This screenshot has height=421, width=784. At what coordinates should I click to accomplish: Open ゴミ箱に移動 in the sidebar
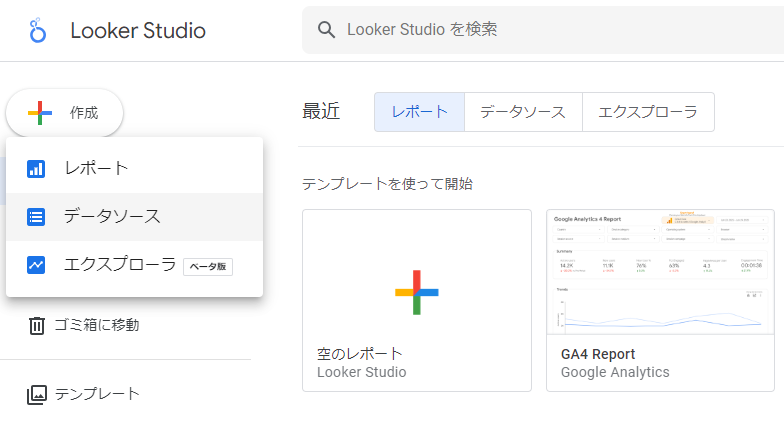pos(84,326)
